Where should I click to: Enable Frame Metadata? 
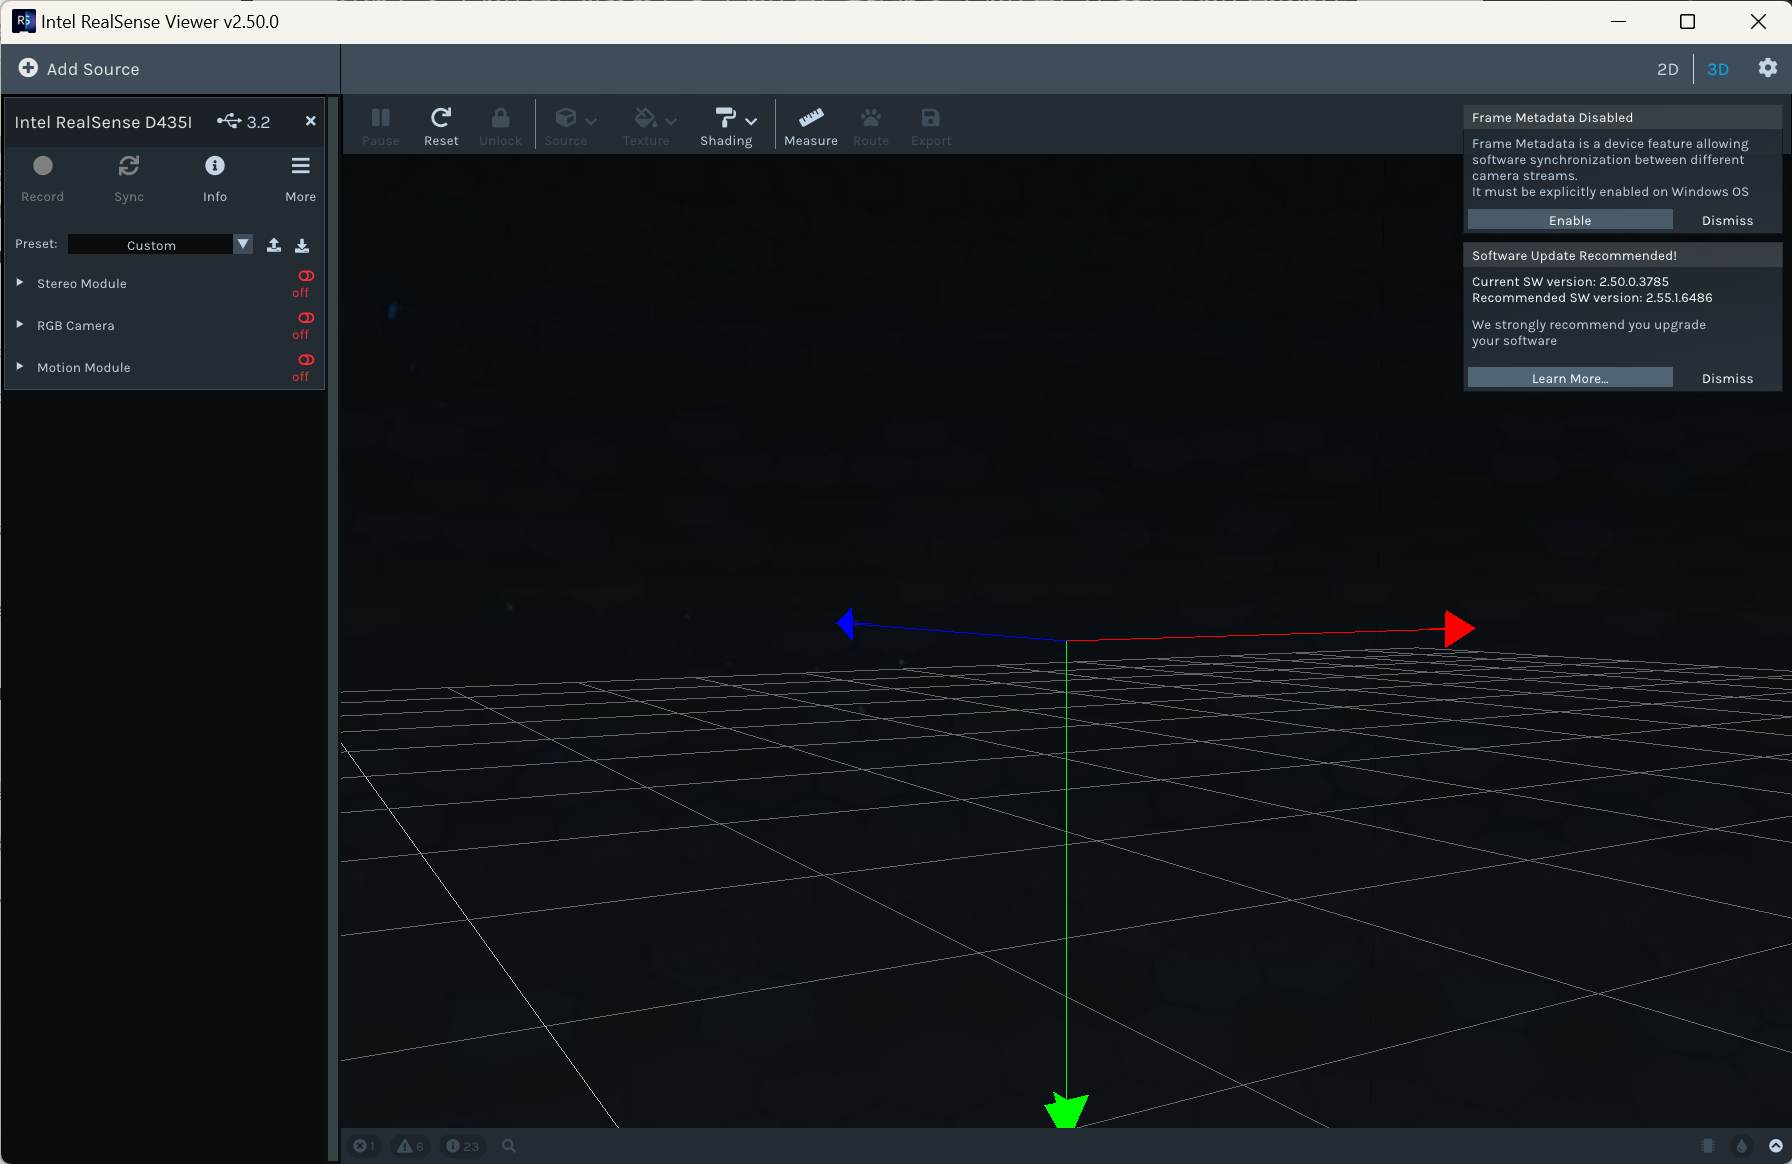(x=1570, y=220)
